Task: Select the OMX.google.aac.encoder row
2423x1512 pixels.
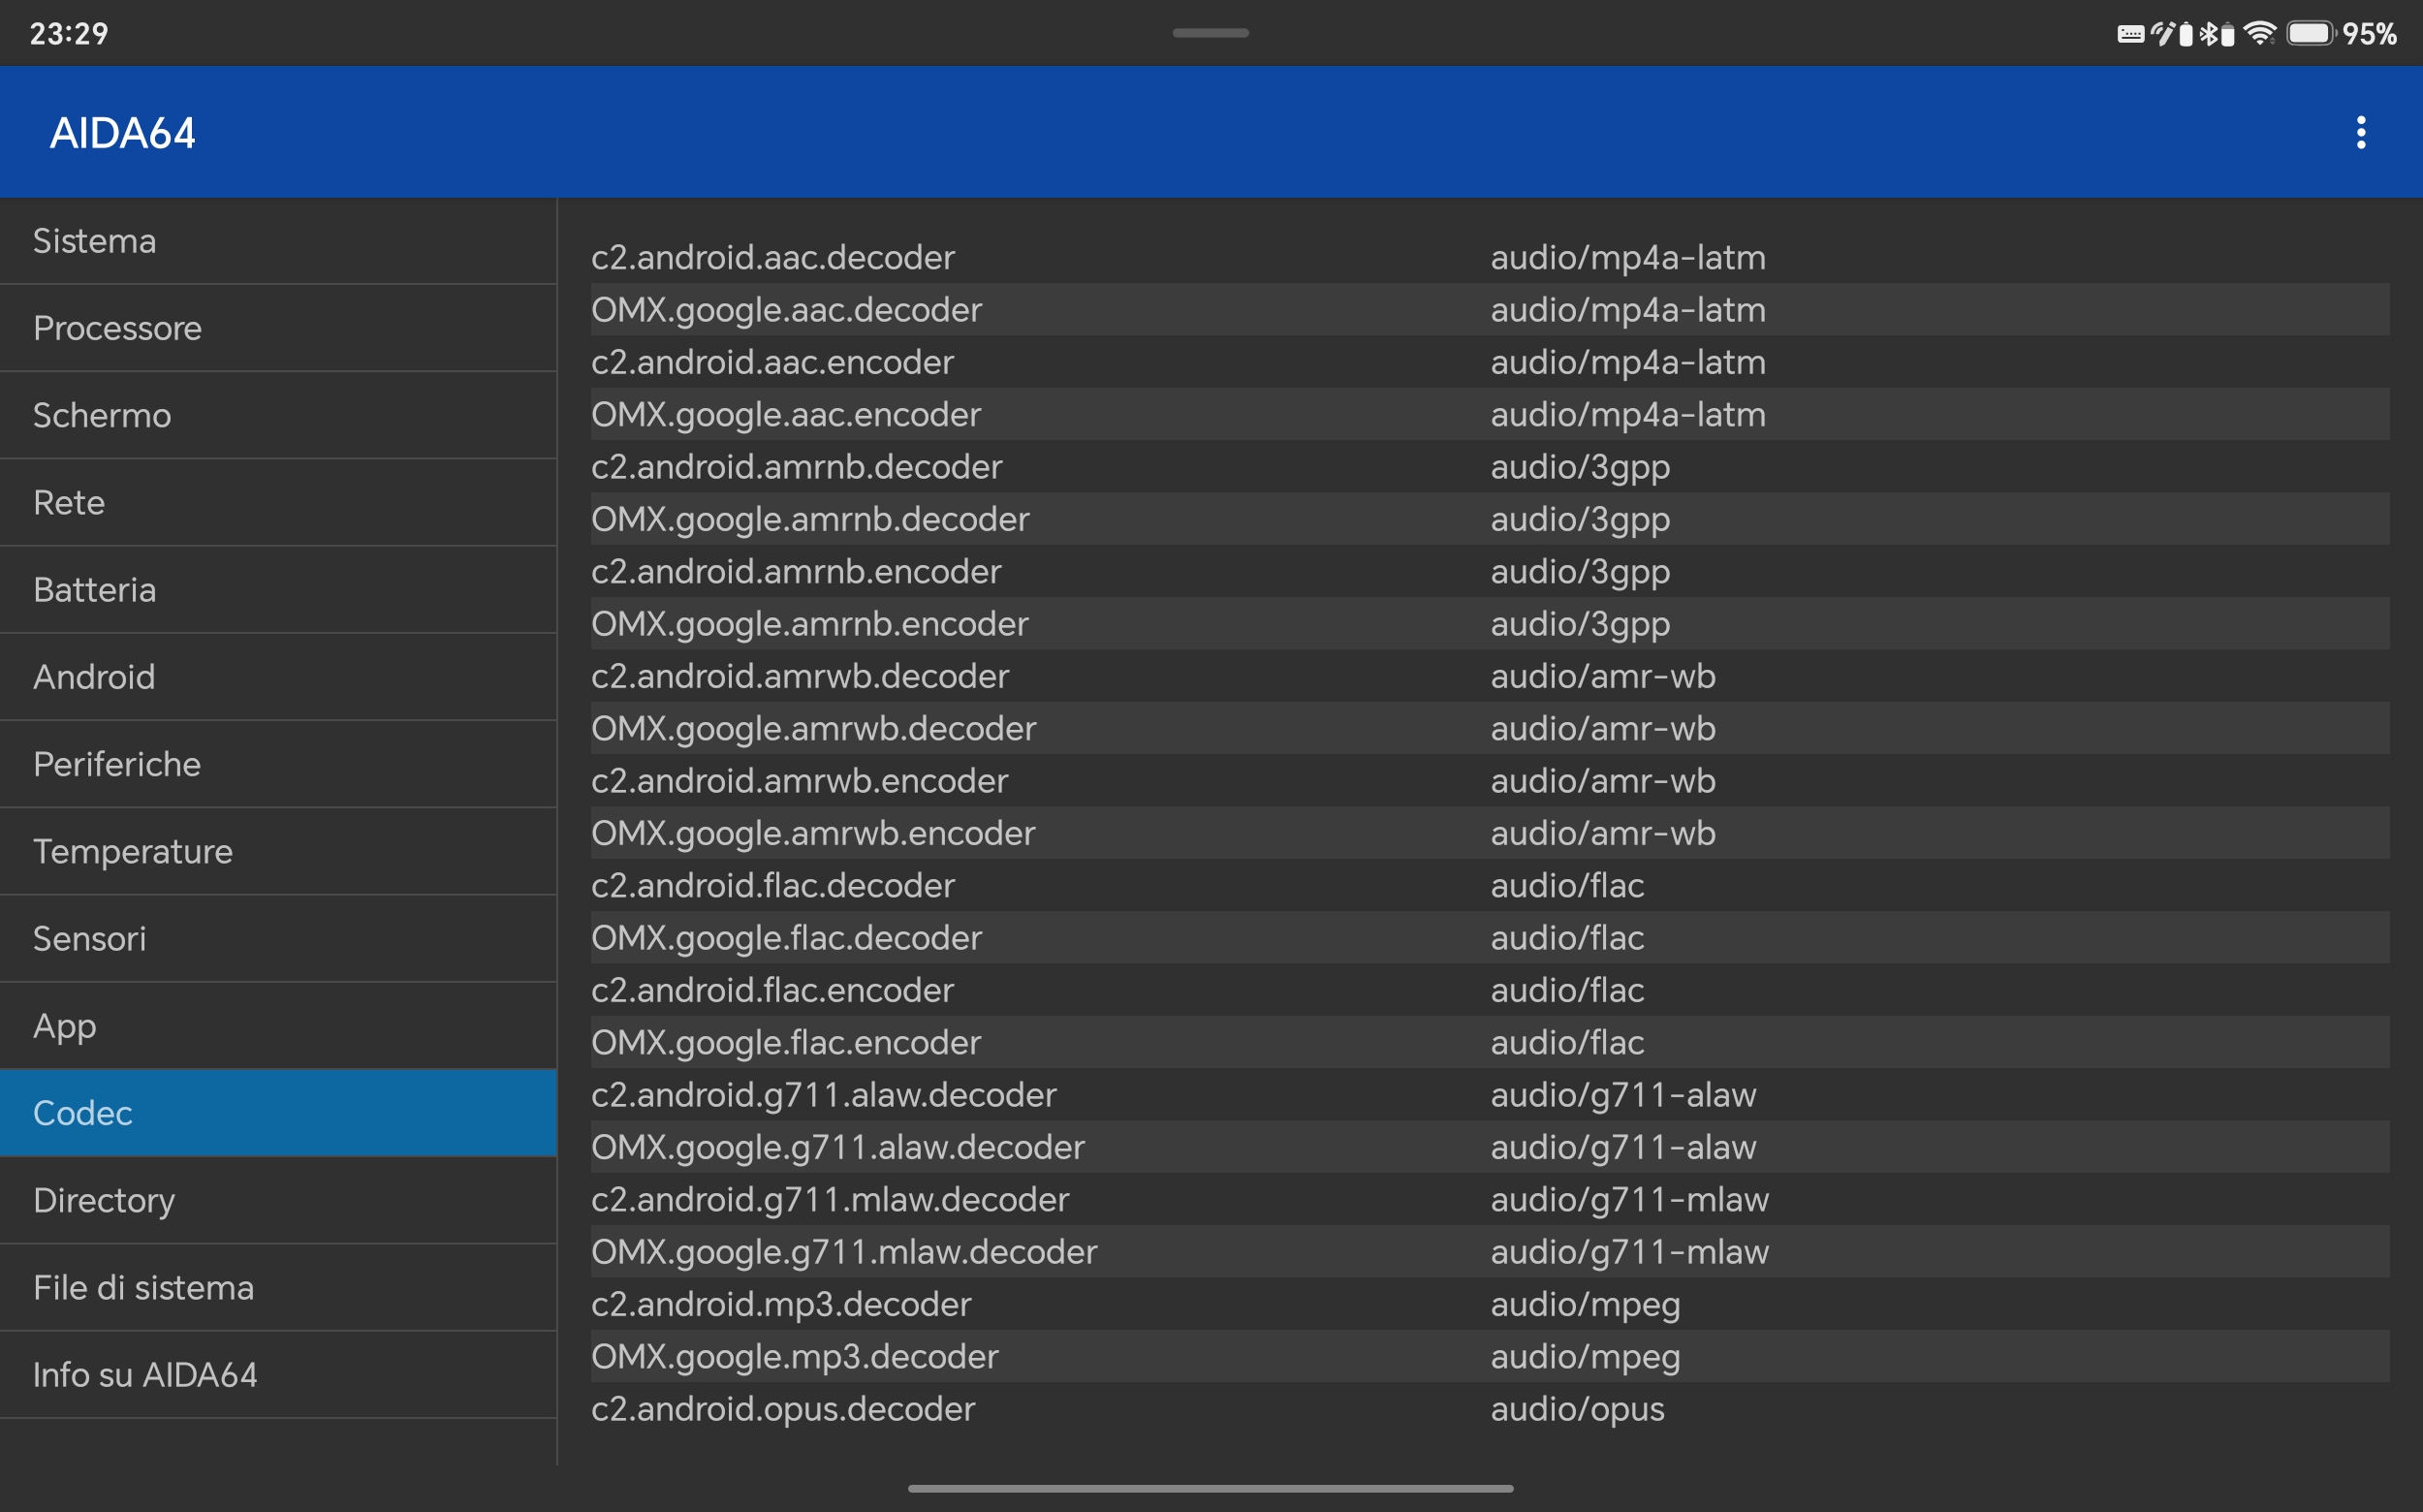Action: (1490, 414)
